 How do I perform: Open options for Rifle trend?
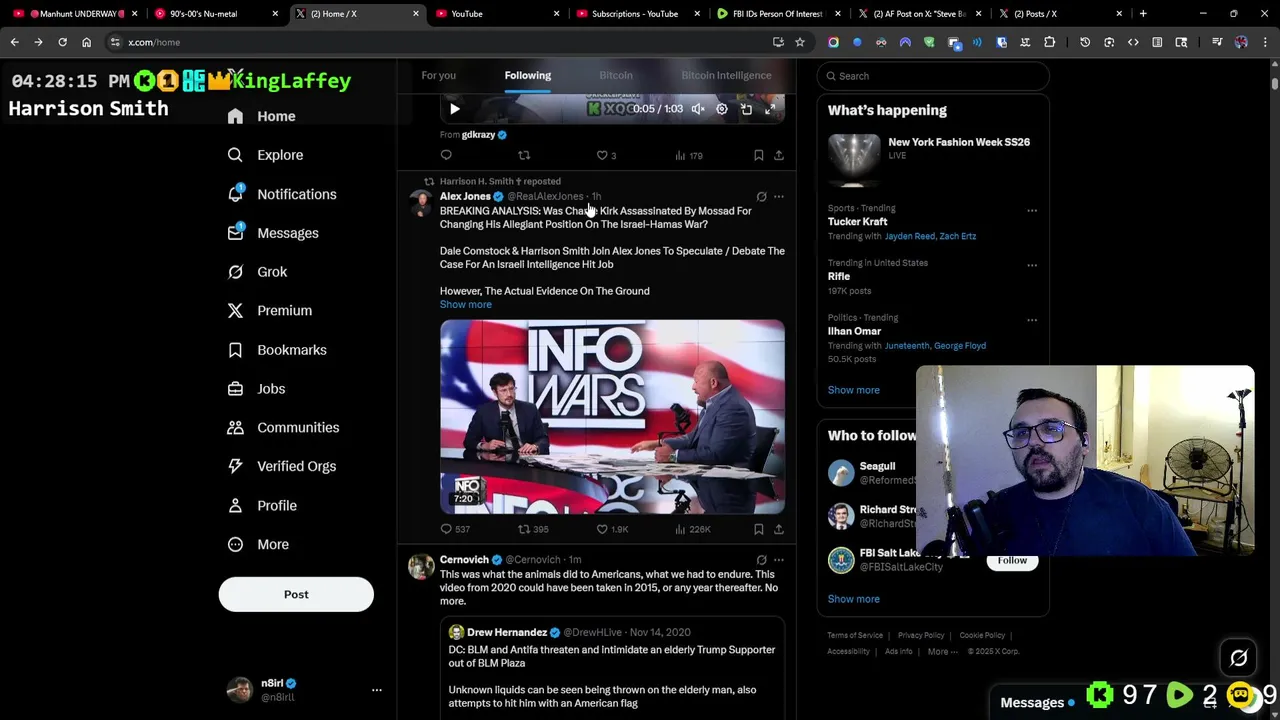click(1032, 266)
